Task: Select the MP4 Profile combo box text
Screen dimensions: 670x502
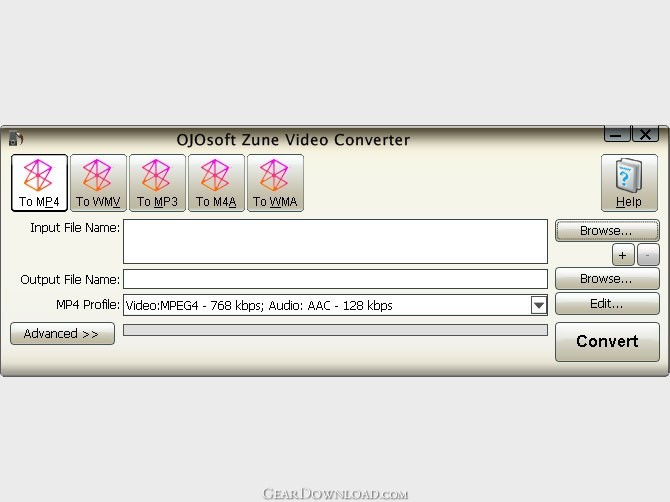Action: click(x=259, y=305)
